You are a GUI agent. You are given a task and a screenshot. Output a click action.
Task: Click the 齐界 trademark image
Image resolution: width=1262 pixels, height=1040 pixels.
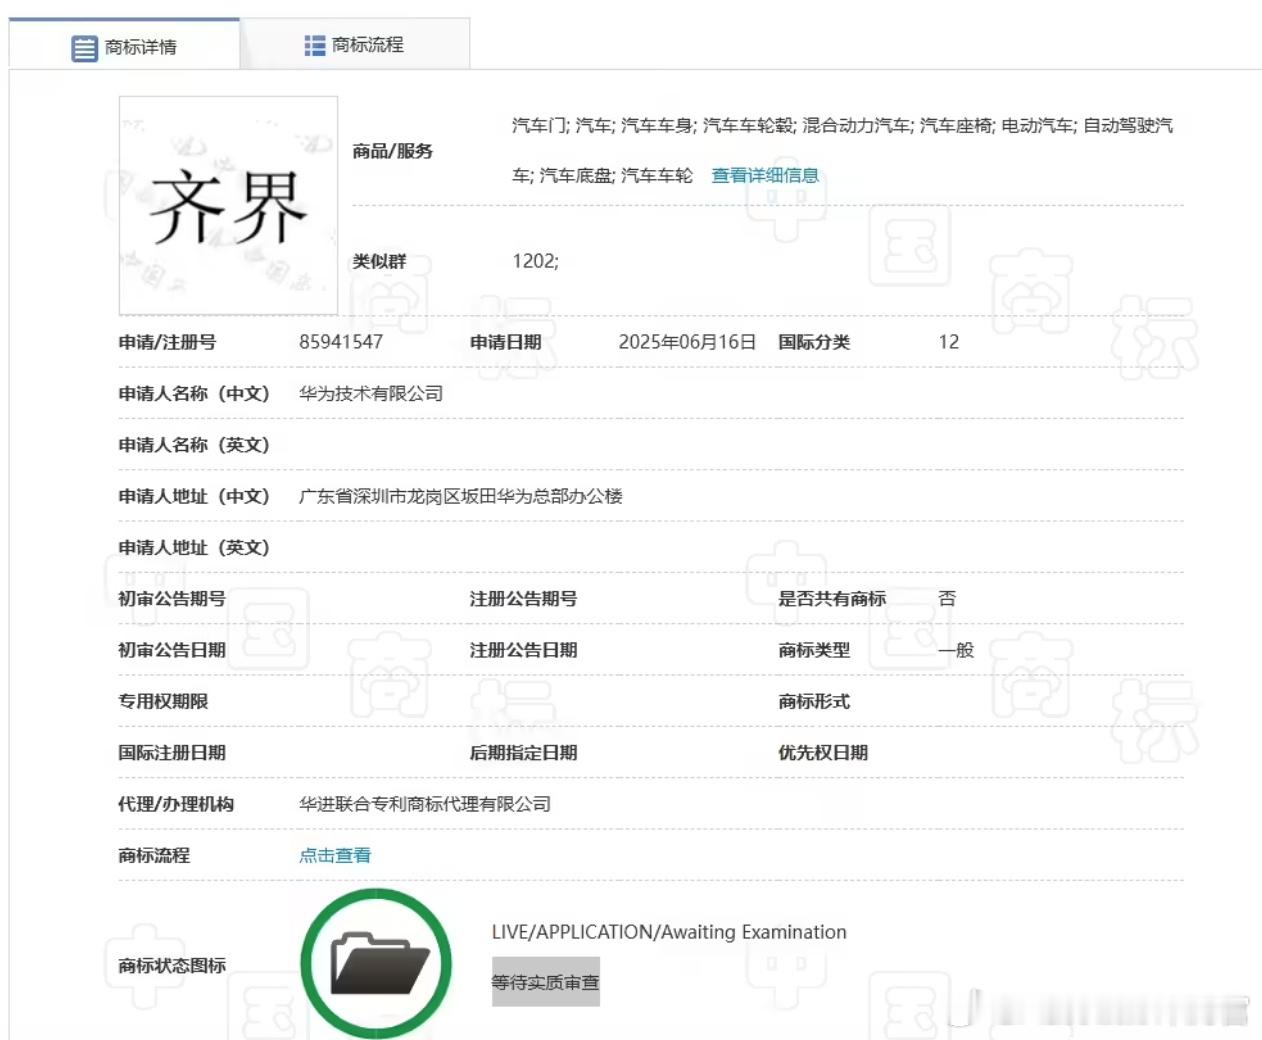(228, 205)
